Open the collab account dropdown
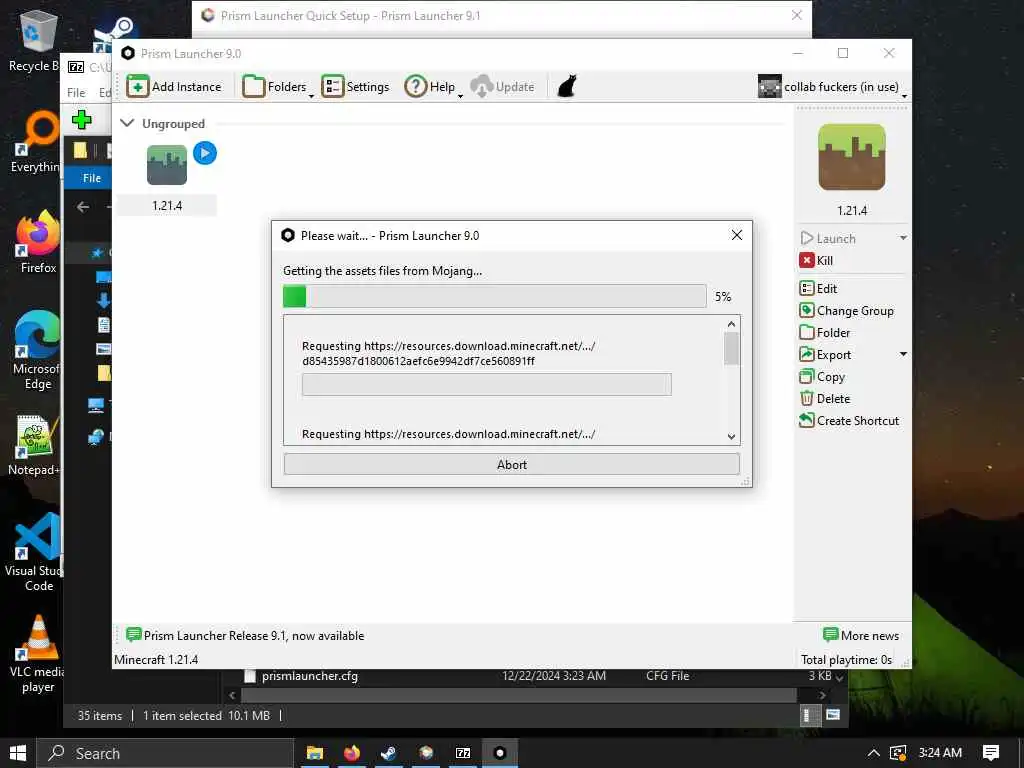Image resolution: width=1024 pixels, height=768 pixels. click(x=833, y=87)
